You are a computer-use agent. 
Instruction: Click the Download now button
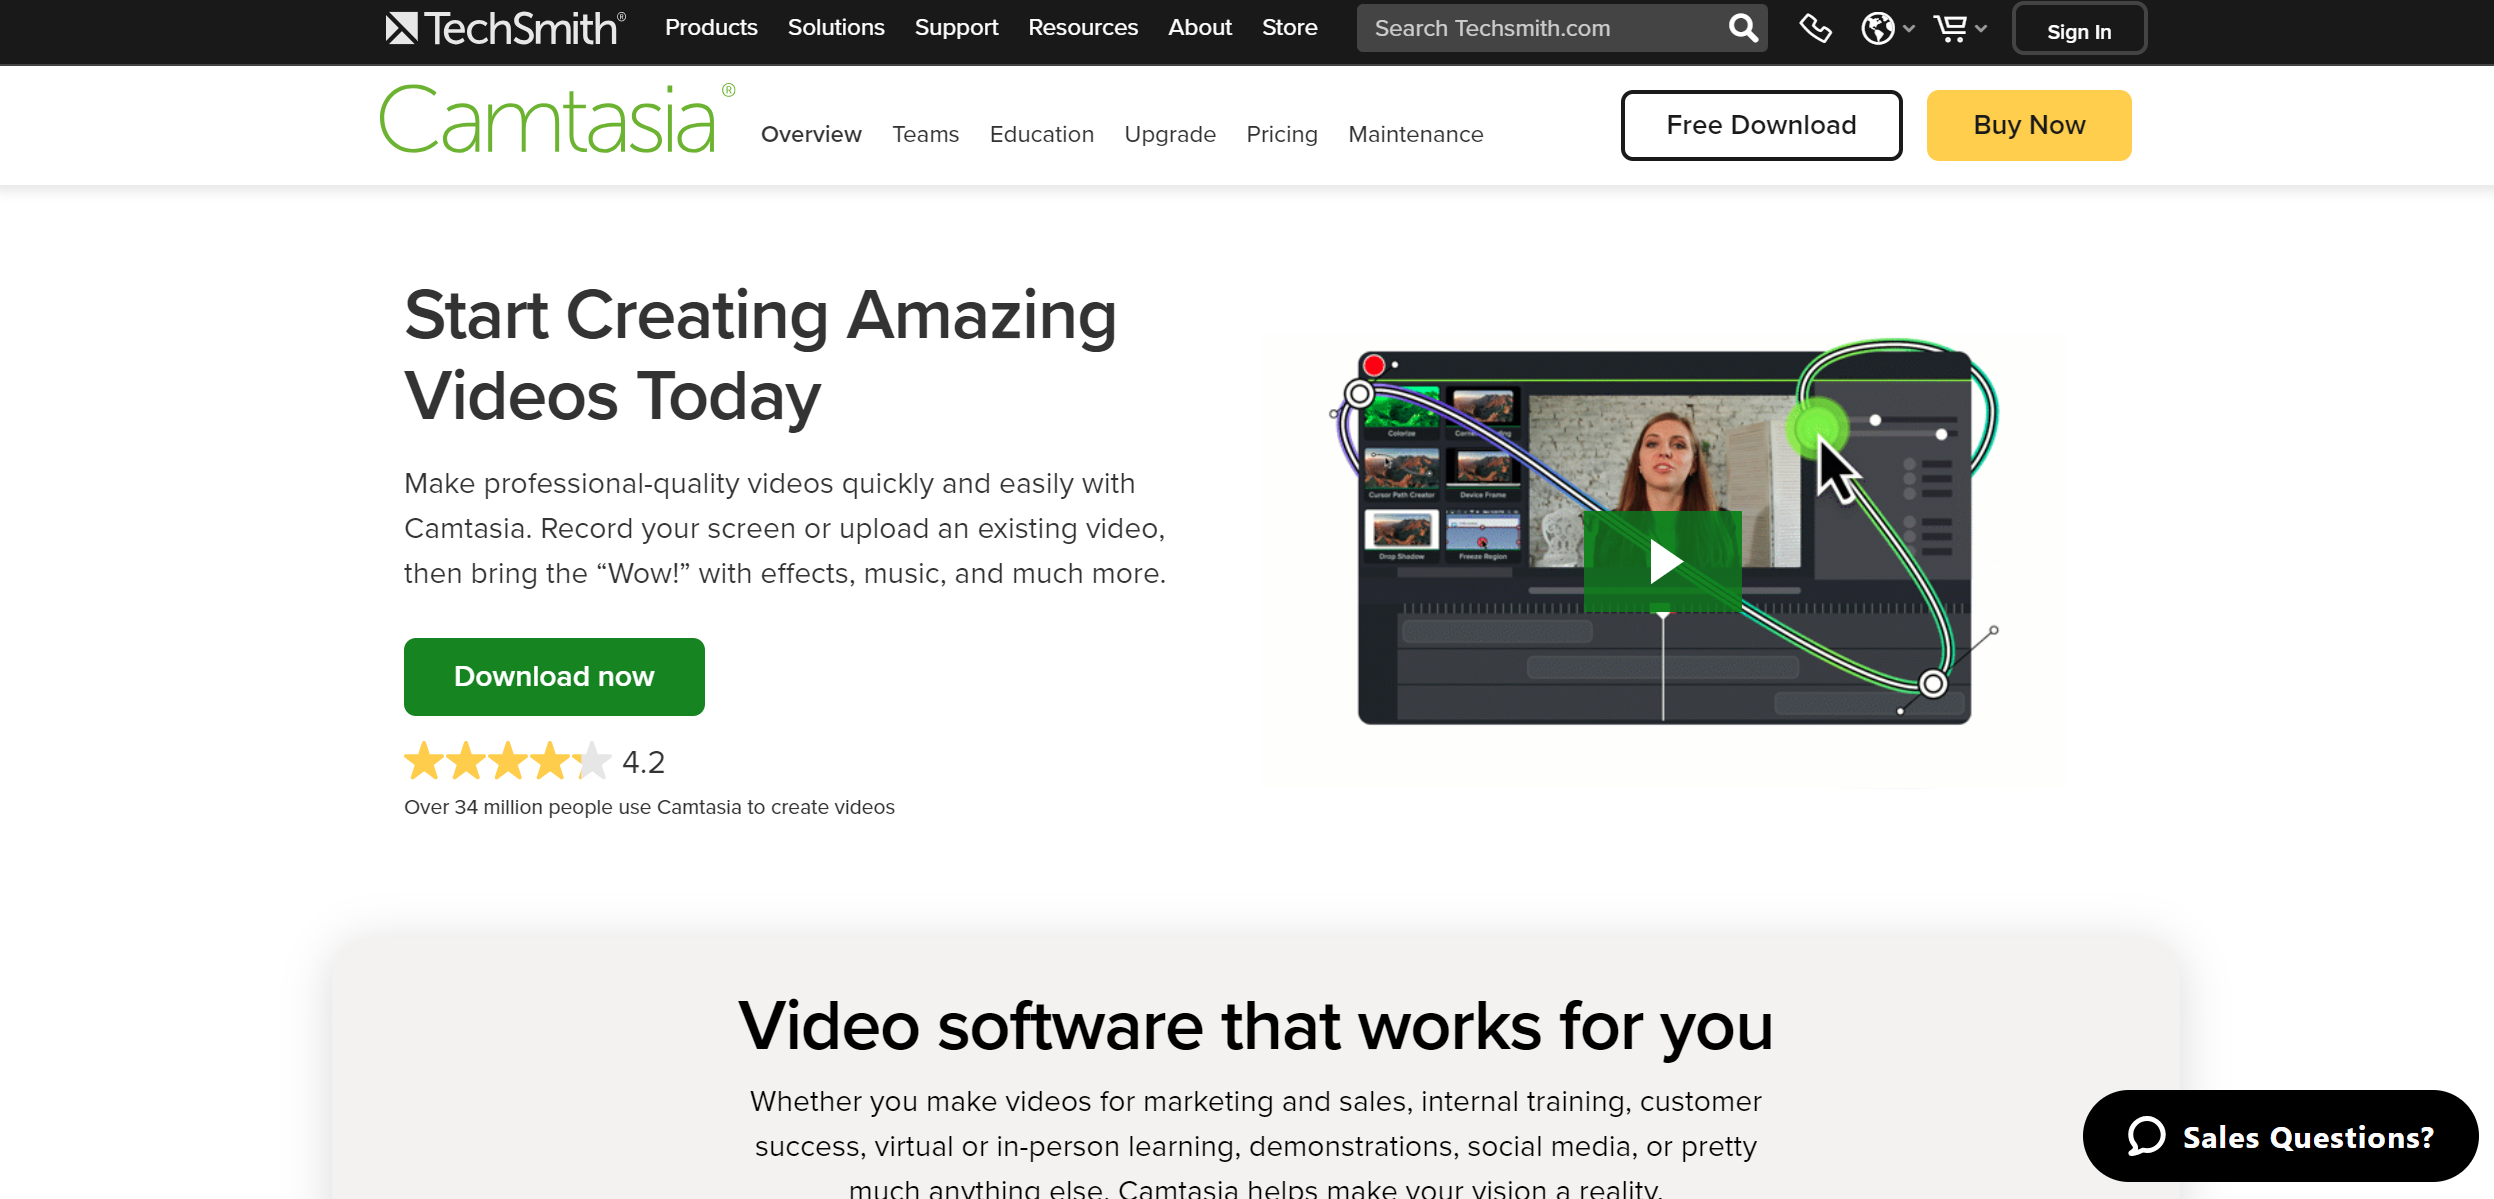coord(554,676)
